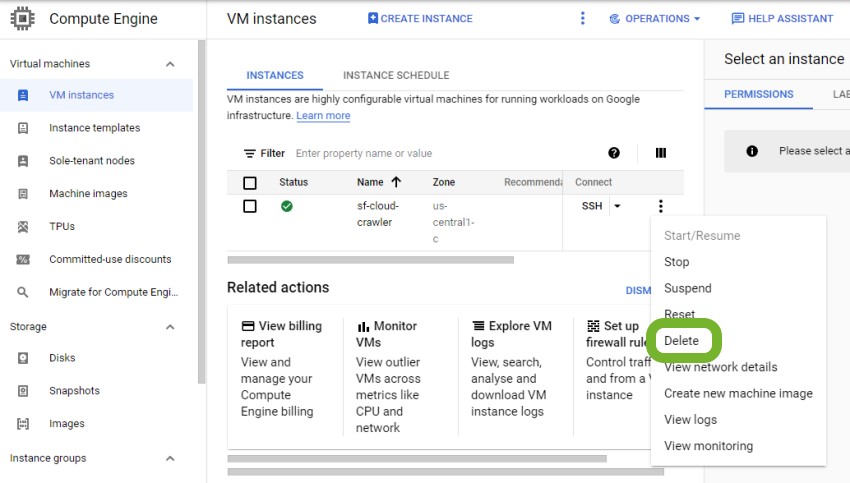Image resolution: width=850 pixels, height=483 pixels.
Task: Click the Filter property input field
Action: (440, 153)
